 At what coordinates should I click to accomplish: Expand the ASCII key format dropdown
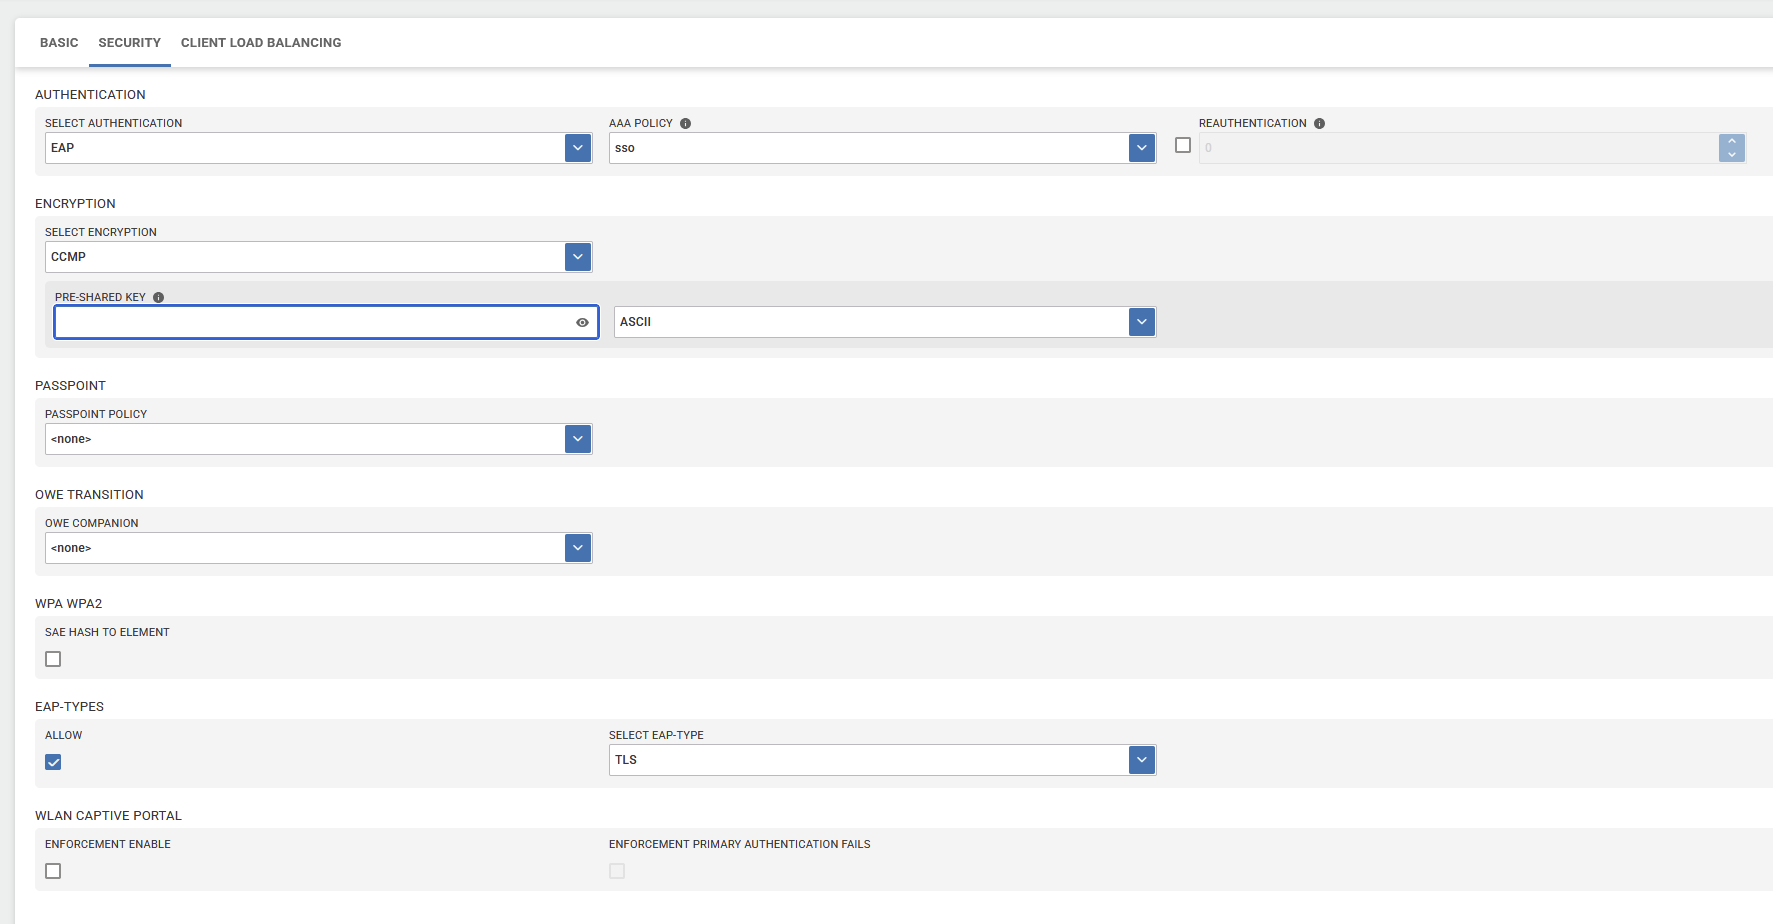1142,322
